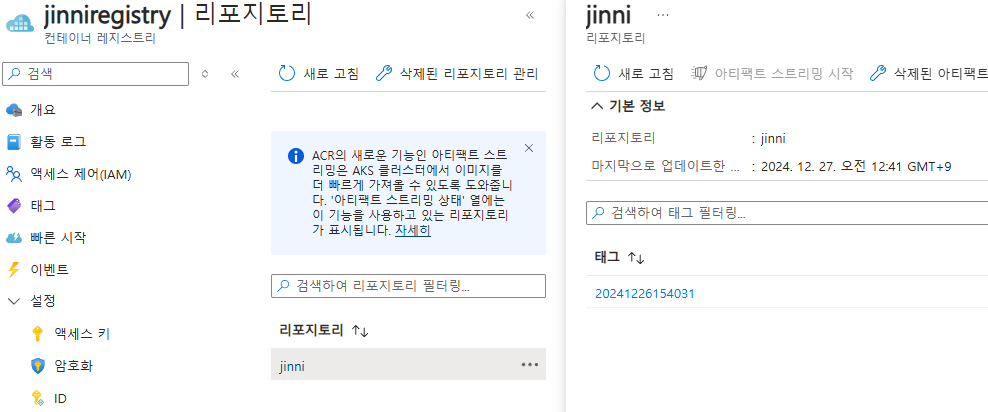Collapse the 기본 정보 section
Image resolution: width=988 pixels, height=412 pixels.
point(597,106)
